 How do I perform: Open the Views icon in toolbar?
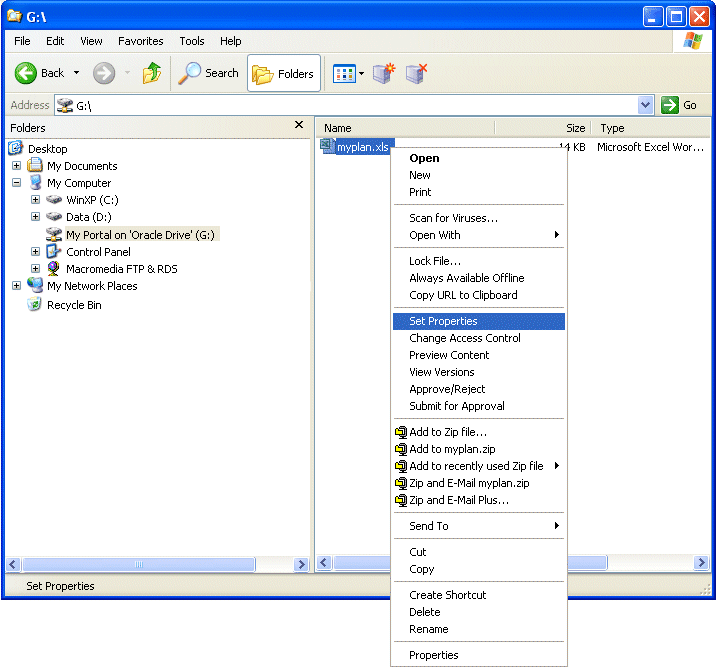tap(344, 74)
